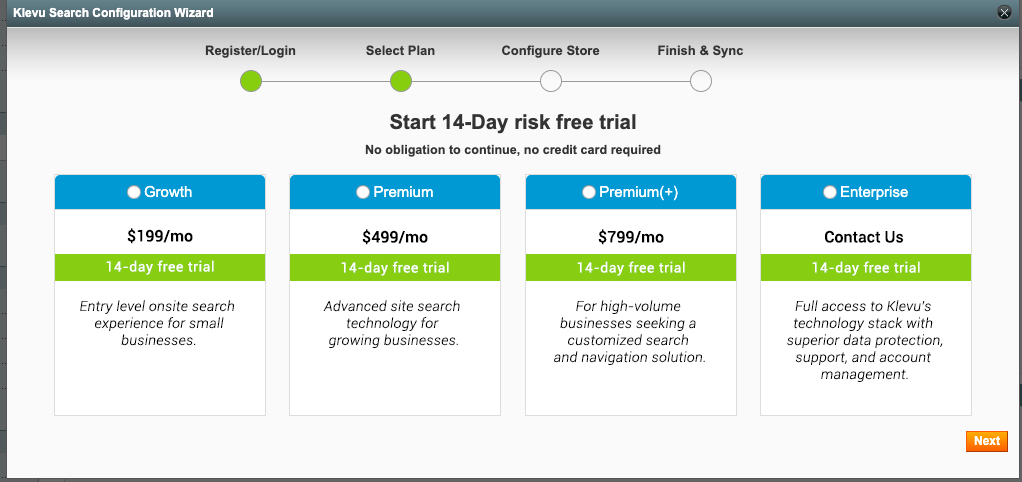Click the Configure Store step circle
This screenshot has height=482, width=1022.
pyautogui.click(x=551, y=81)
